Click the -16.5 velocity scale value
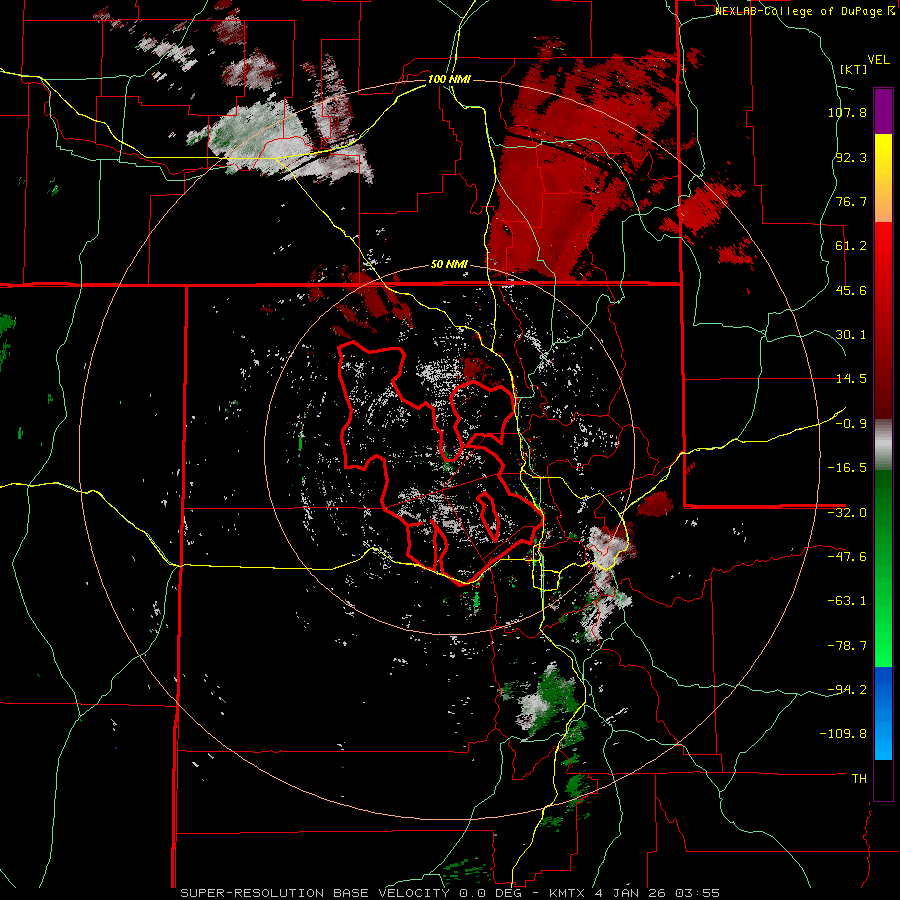 pyautogui.click(x=847, y=468)
